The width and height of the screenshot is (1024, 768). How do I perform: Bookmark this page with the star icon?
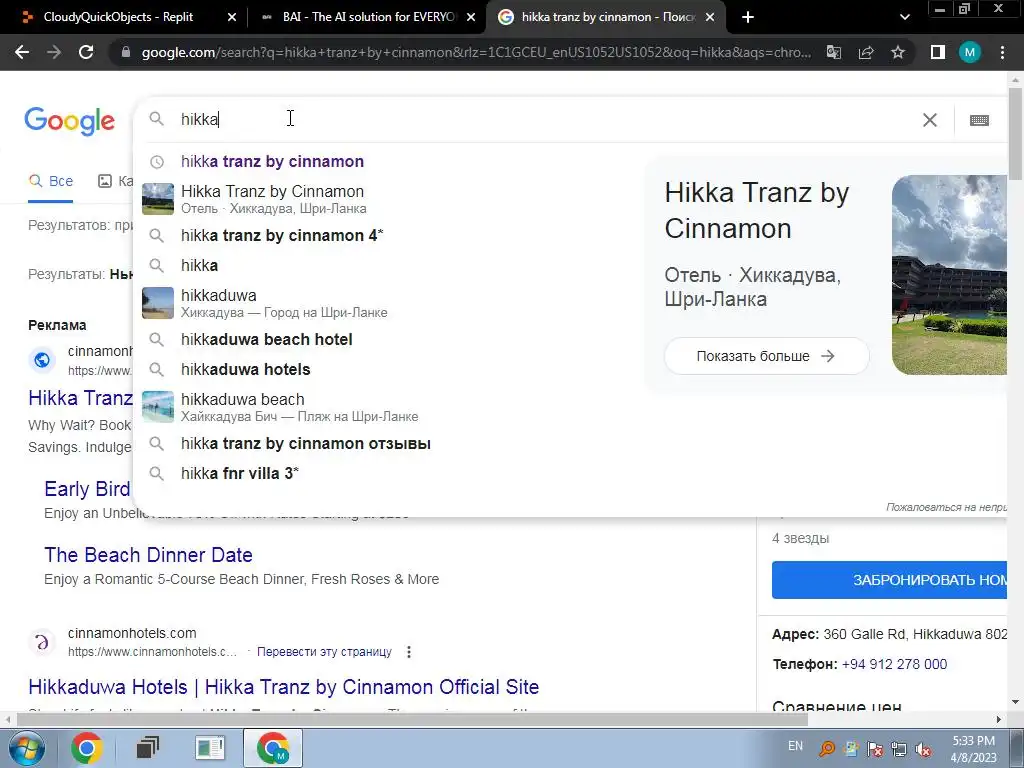(898, 52)
